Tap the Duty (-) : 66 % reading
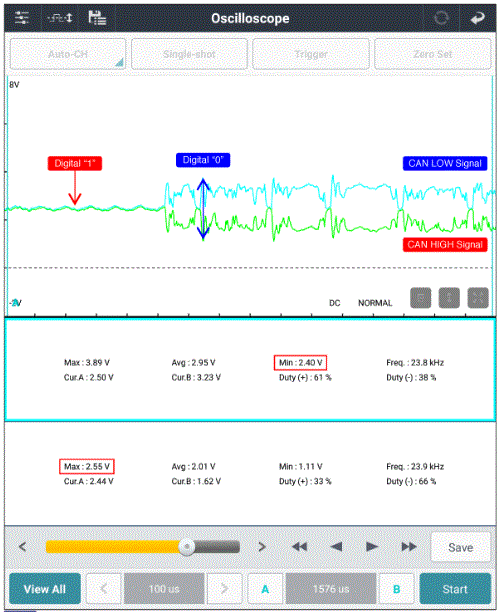The image size is (499, 612). pyautogui.click(x=411, y=481)
